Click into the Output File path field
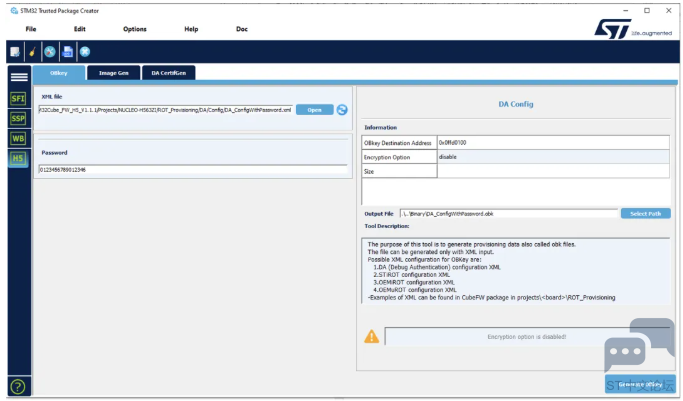 tap(509, 214)
